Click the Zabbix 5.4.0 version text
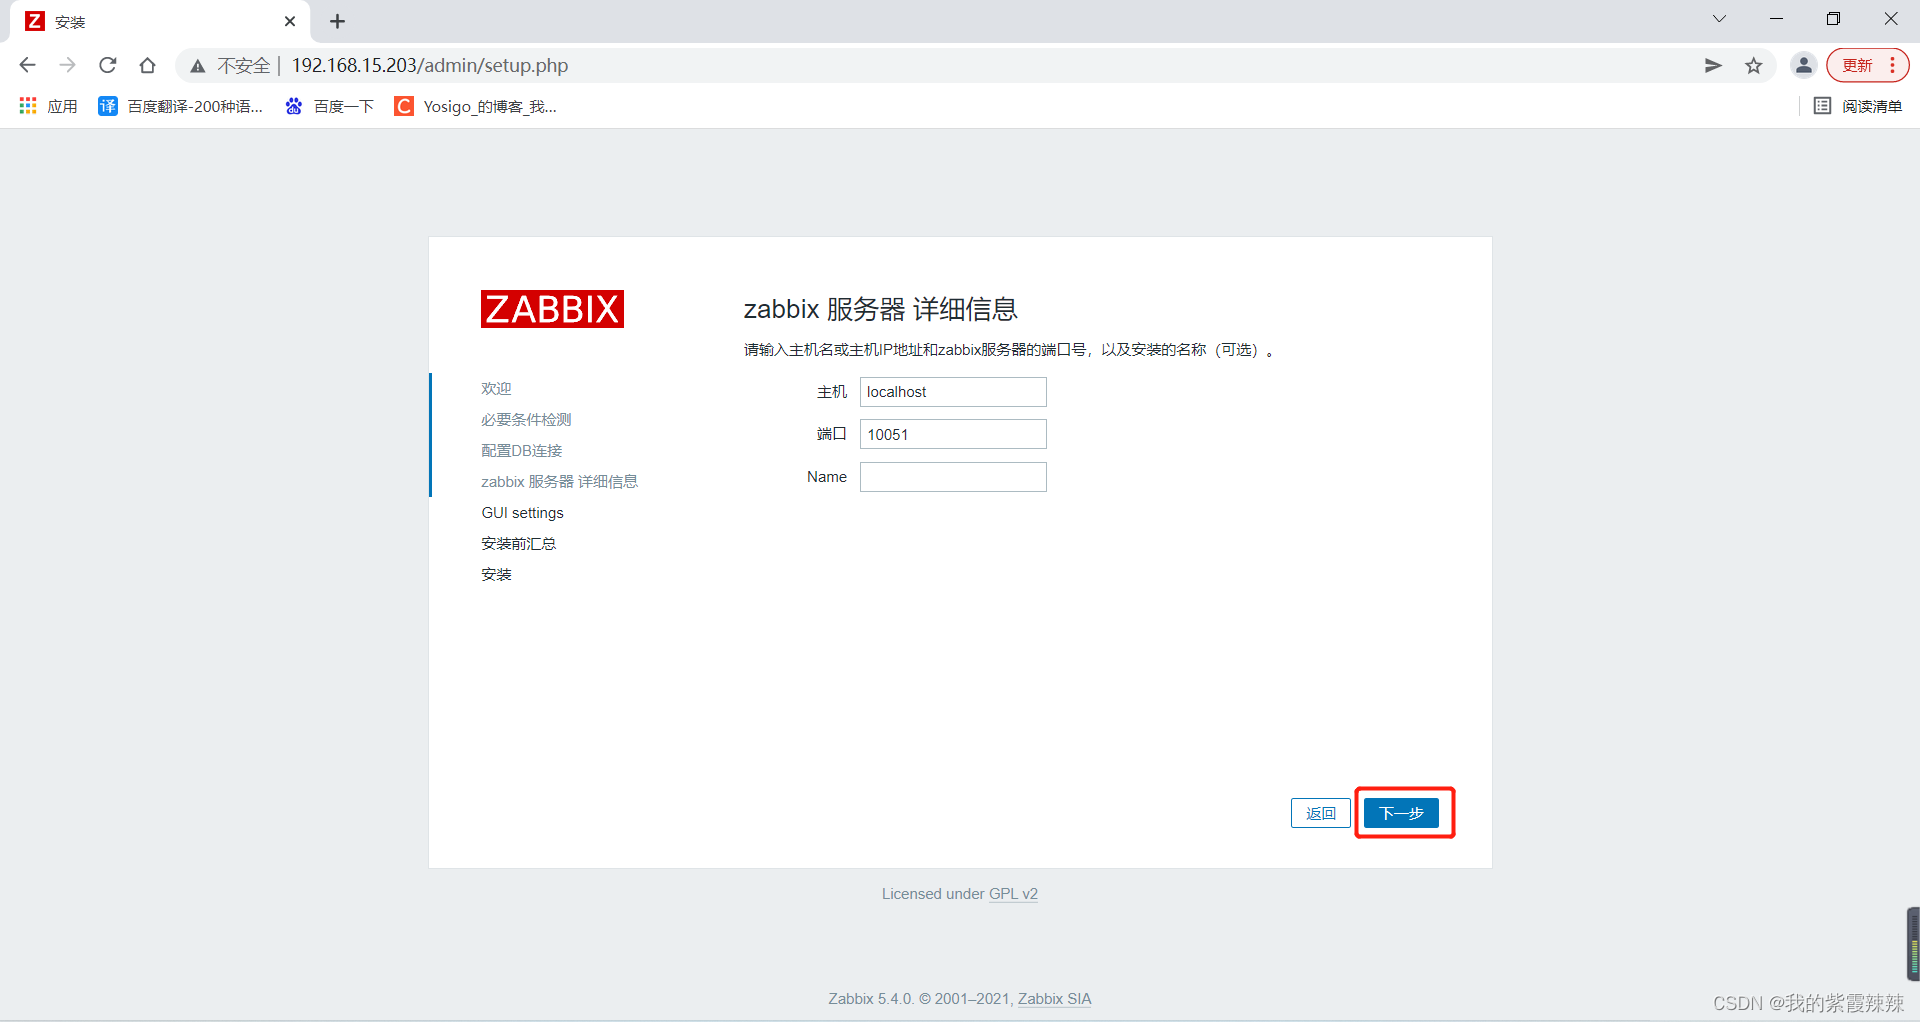The image size is (1920, 1022). [870, 999]
